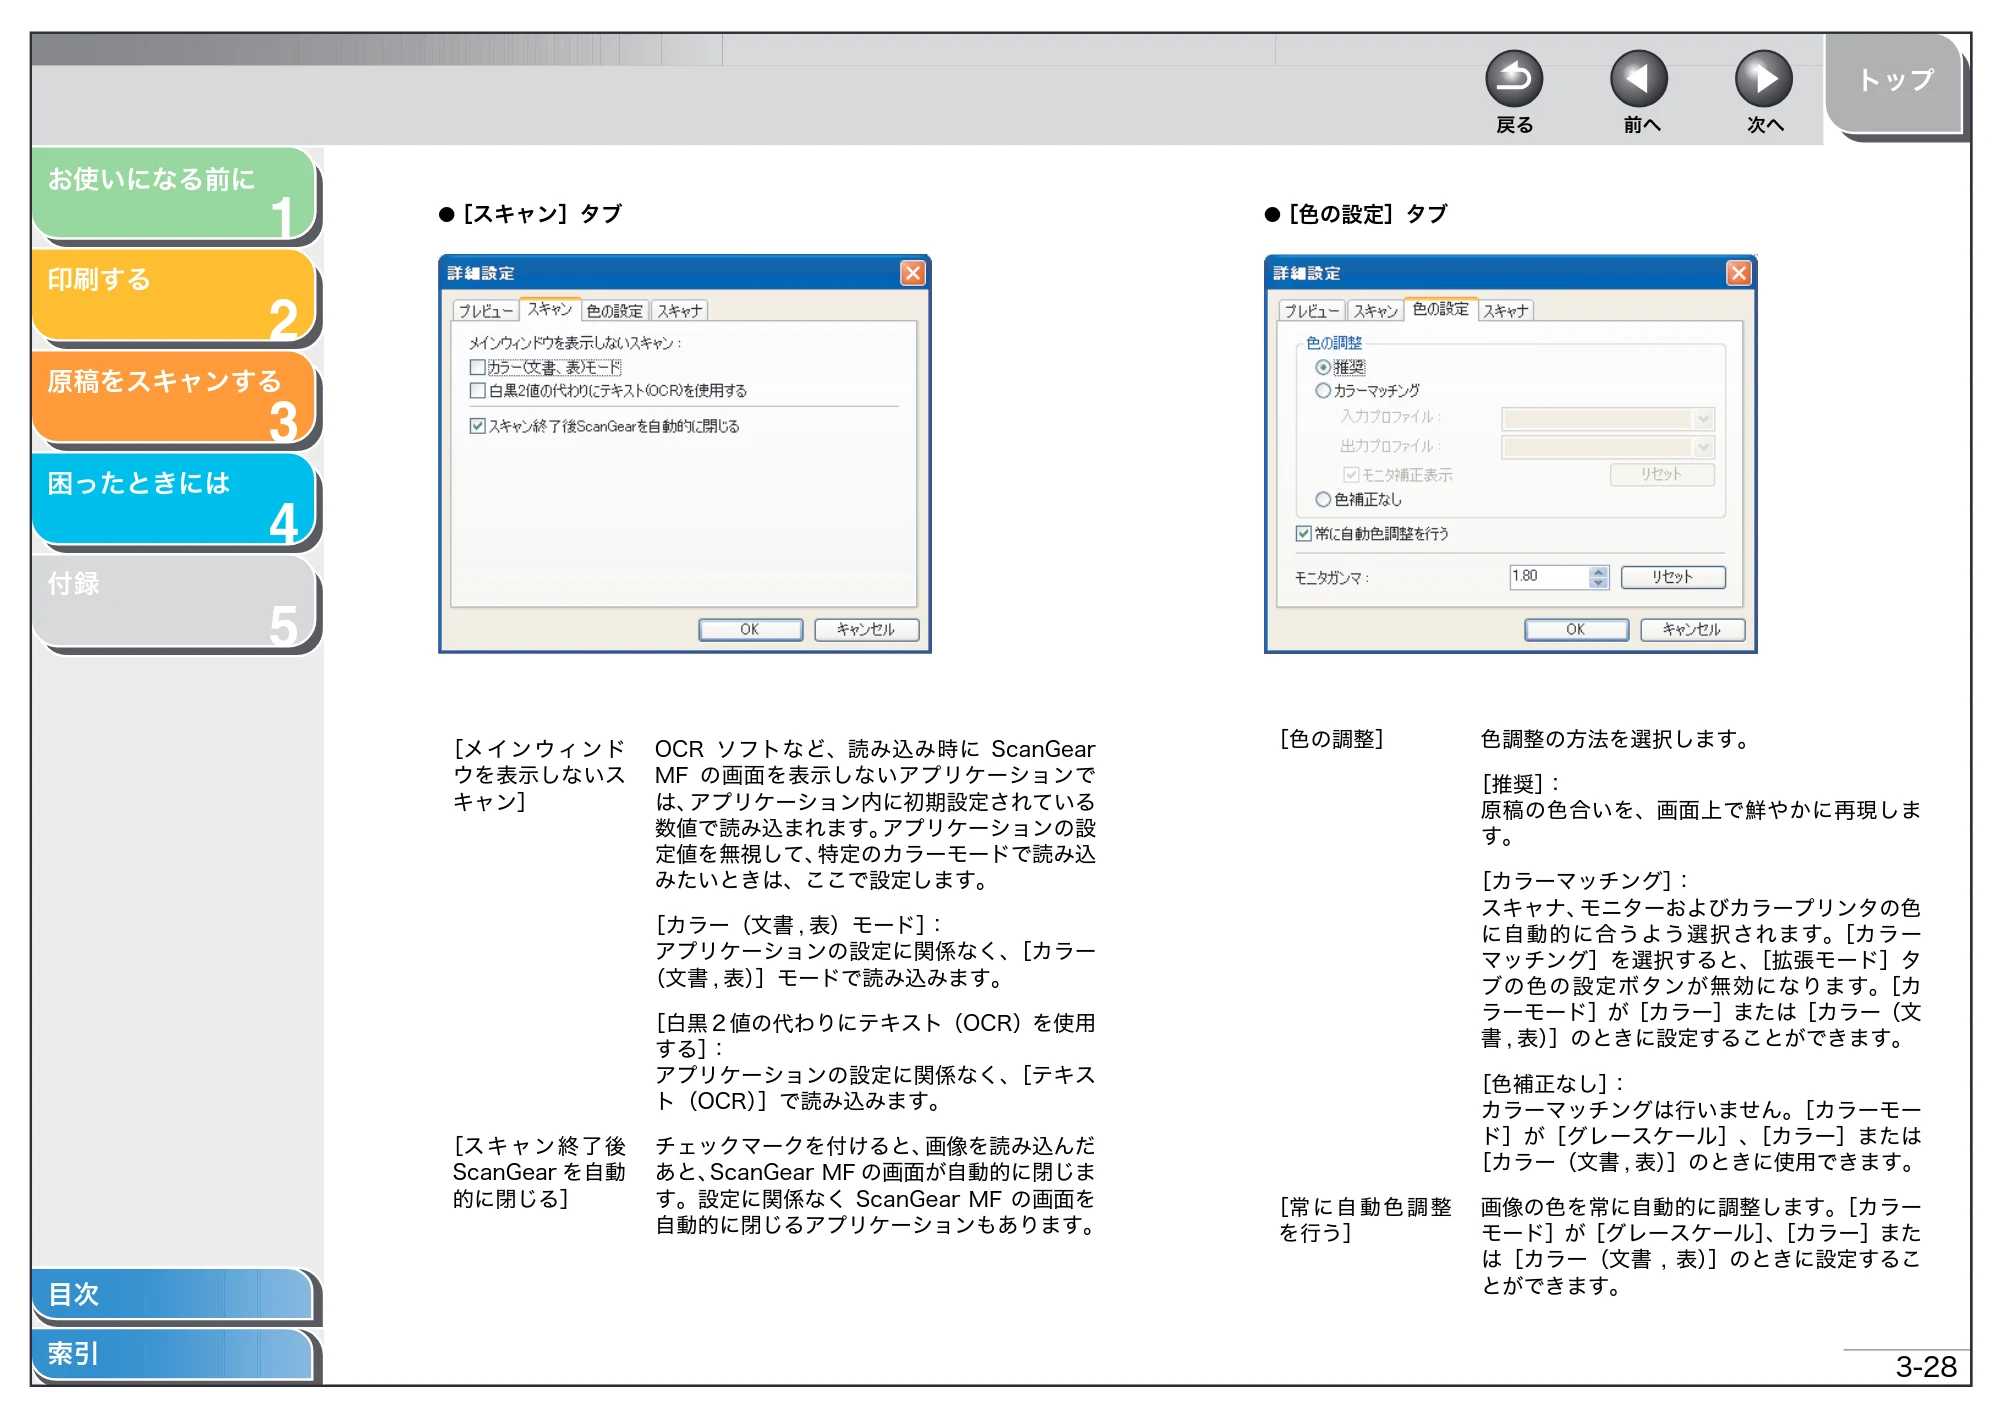Image resolution: width=2000 pixels, height=1415 pixels.
Task: Select プレビュー tab in left dialog
Action: point(485,311)
